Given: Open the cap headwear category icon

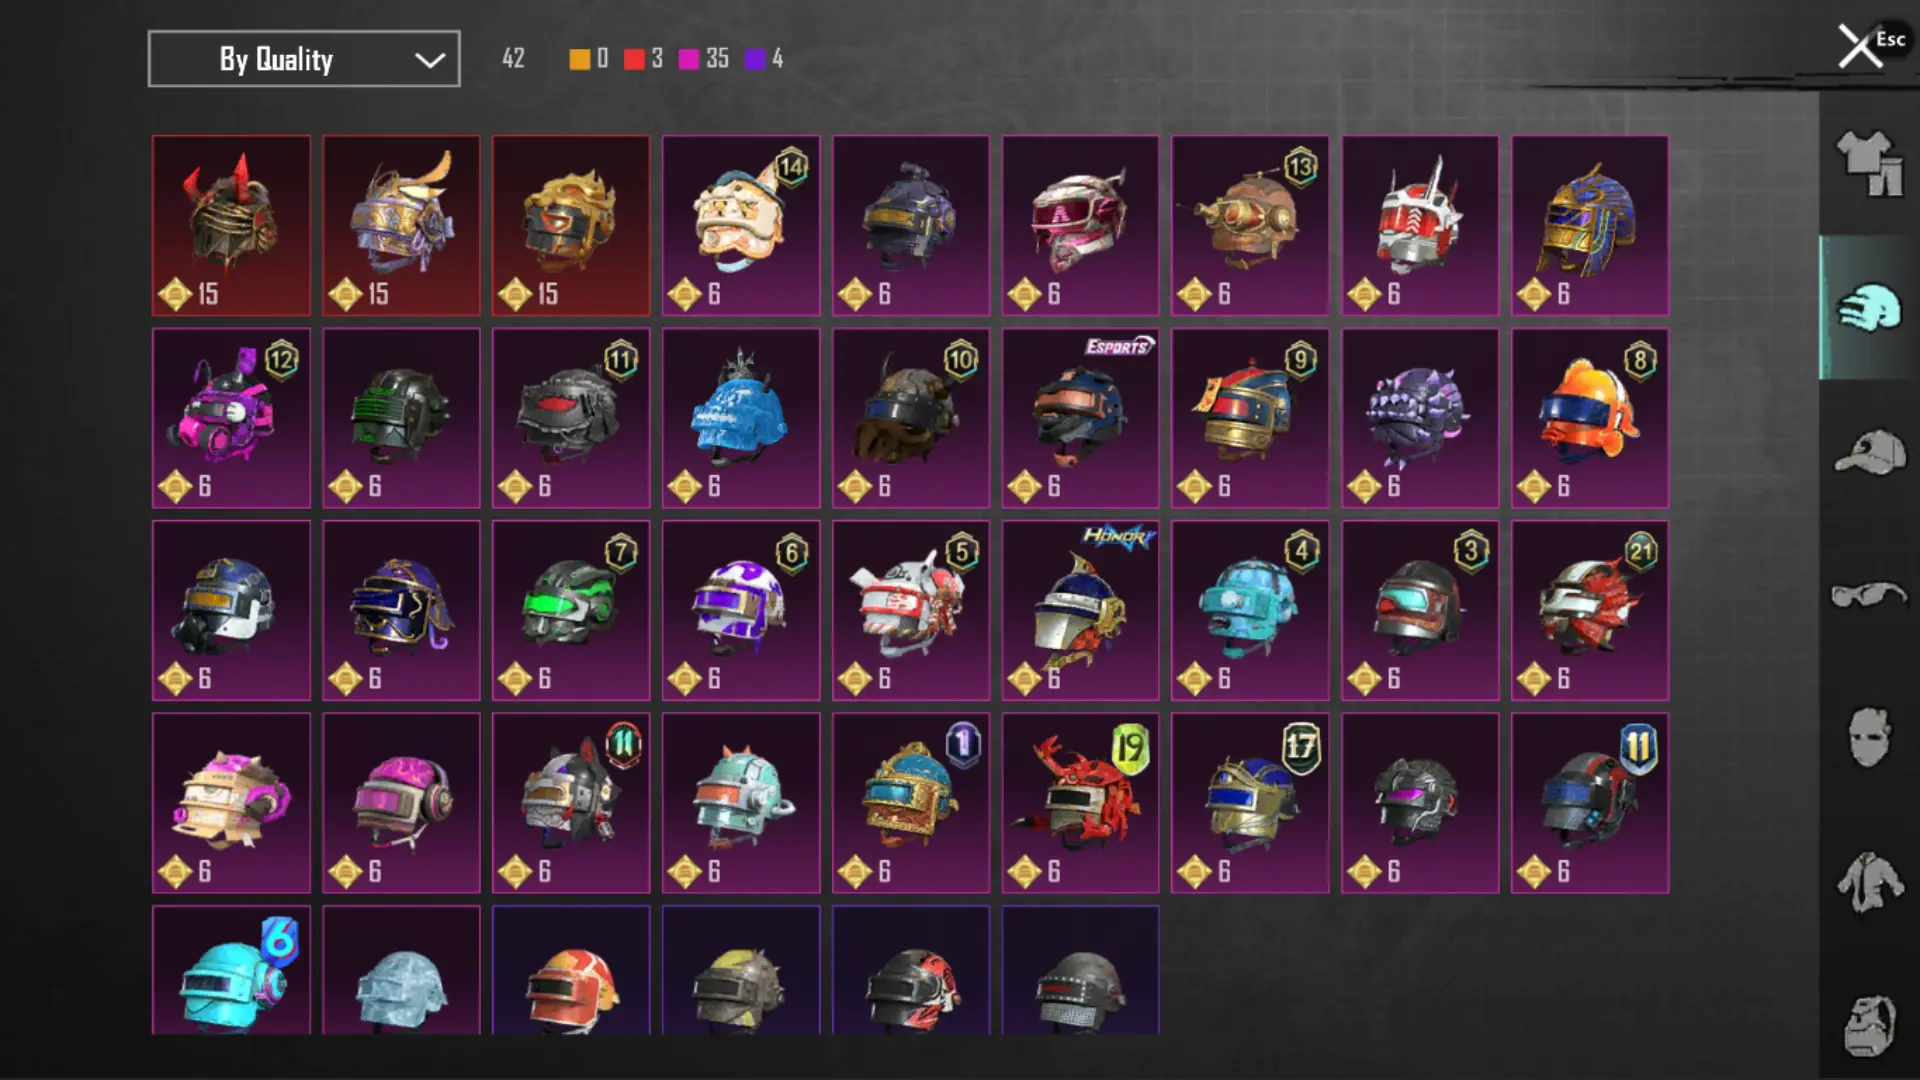Looking at the screenshot, I should click(1868, 452).
